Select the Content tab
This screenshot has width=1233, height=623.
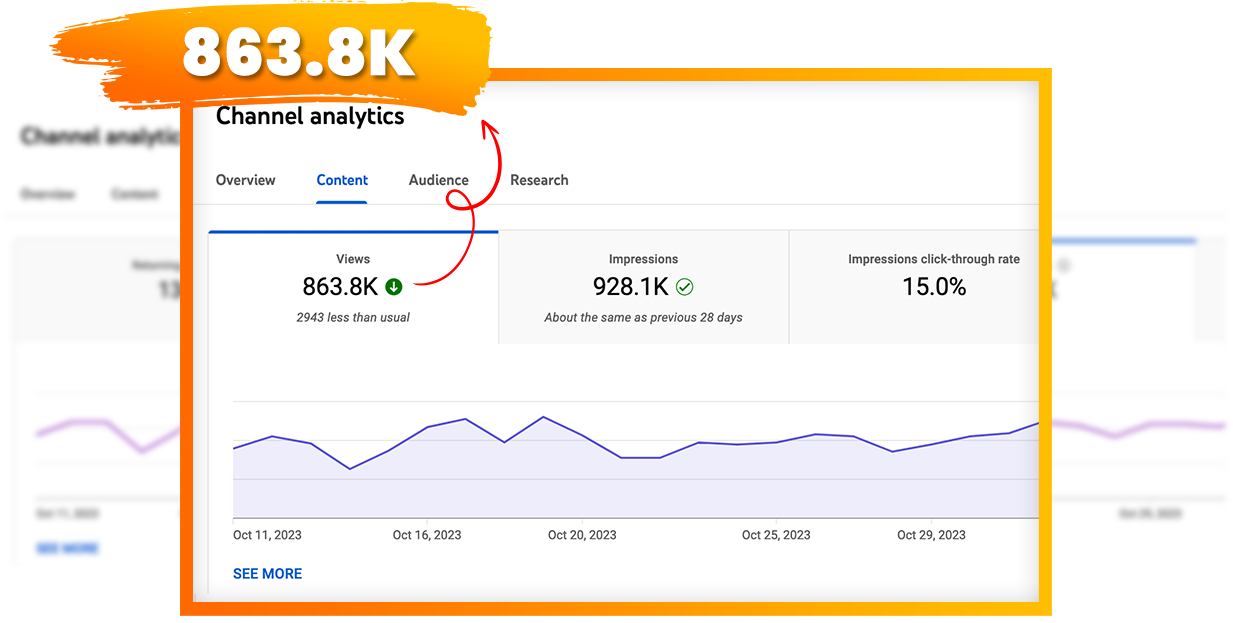point(342,180)
